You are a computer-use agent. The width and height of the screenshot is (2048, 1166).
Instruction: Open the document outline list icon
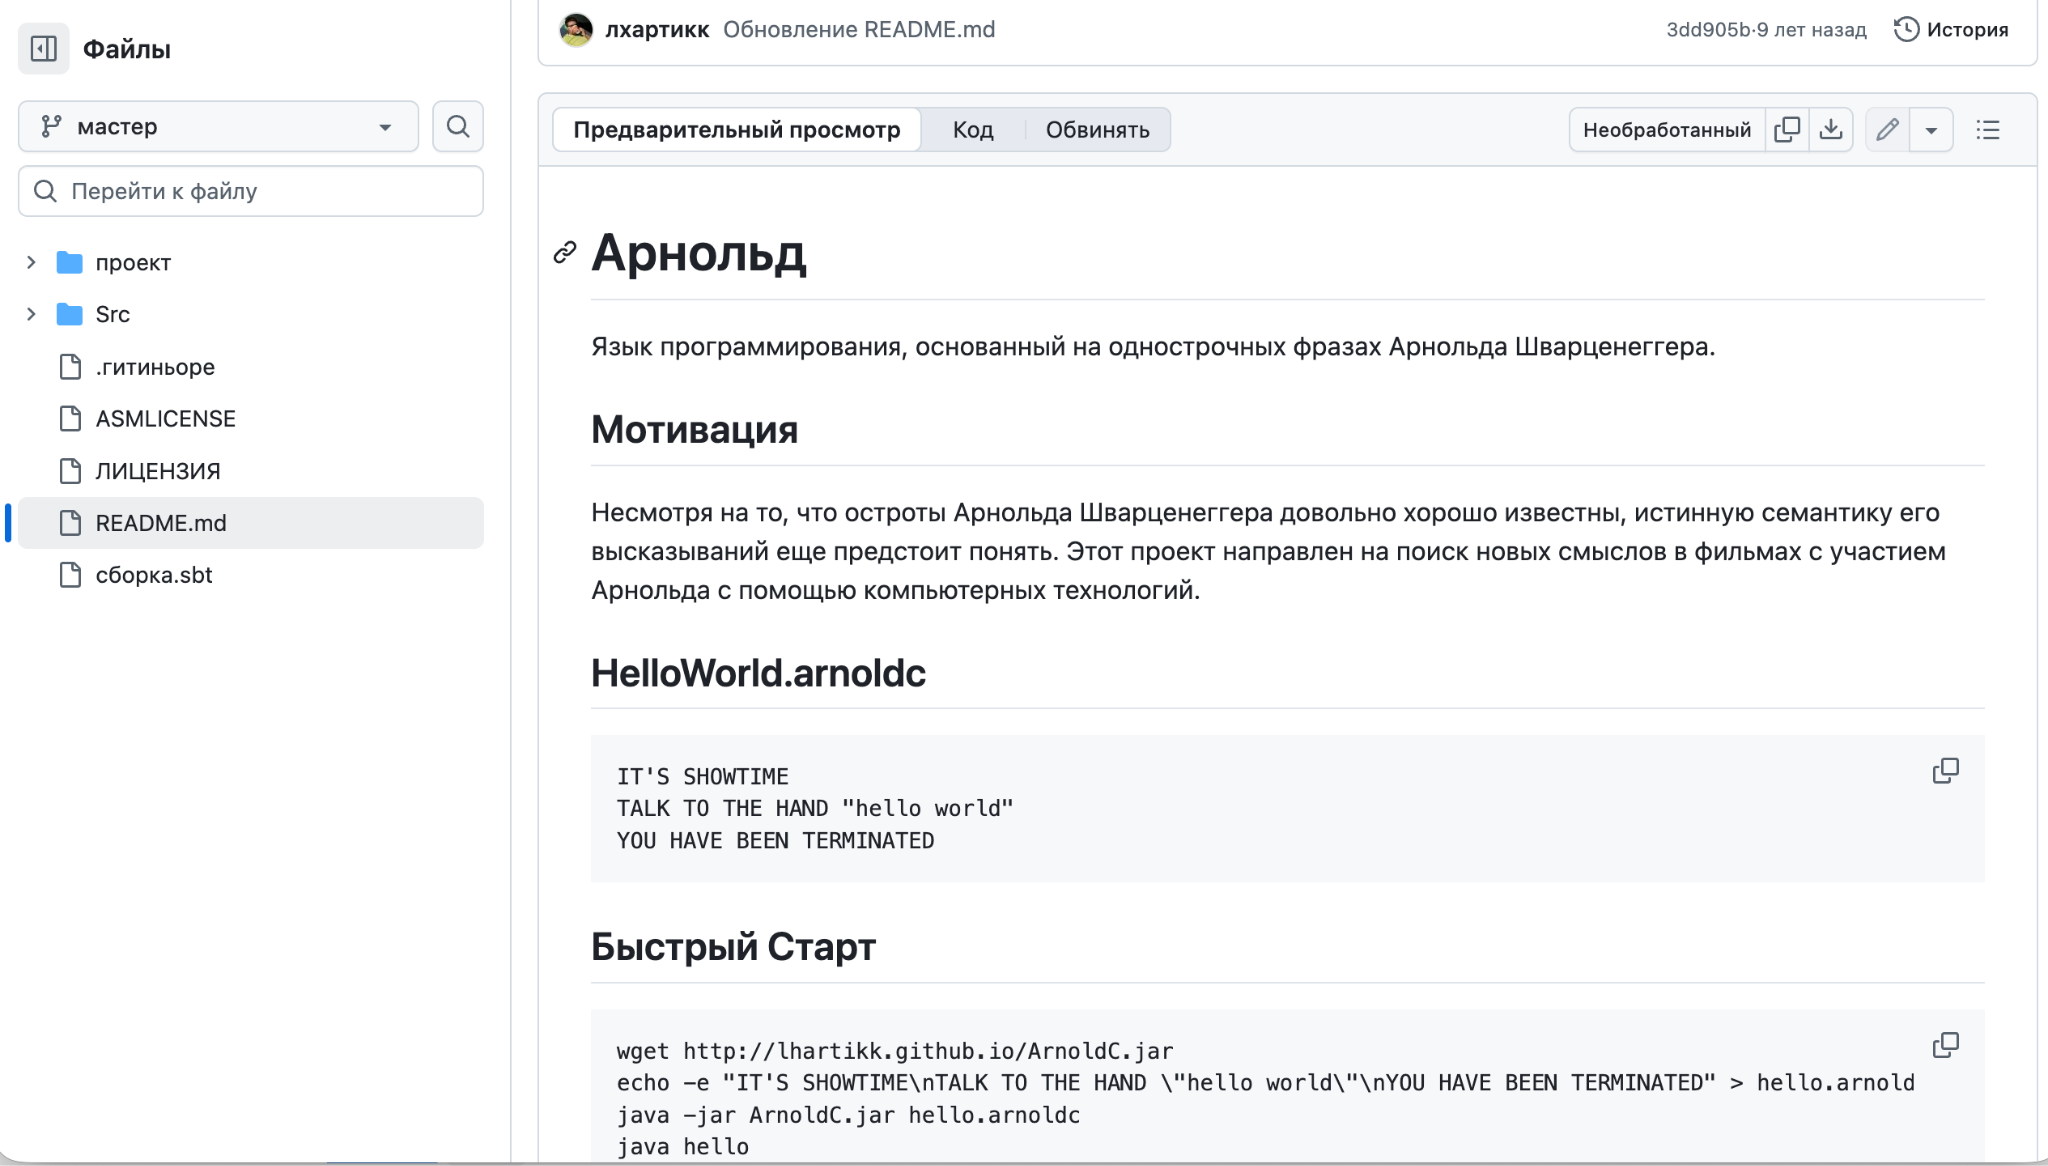(x=1988, y=129)
